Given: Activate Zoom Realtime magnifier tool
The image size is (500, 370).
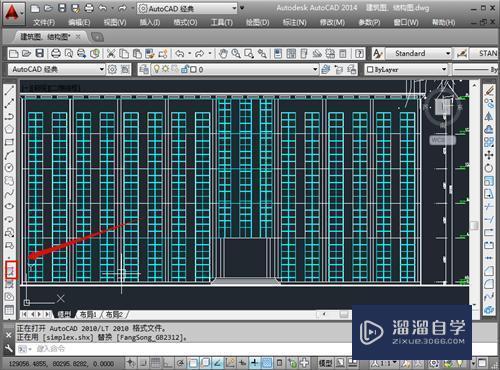Looking at the screenshot, I should (x=236, y=53).
